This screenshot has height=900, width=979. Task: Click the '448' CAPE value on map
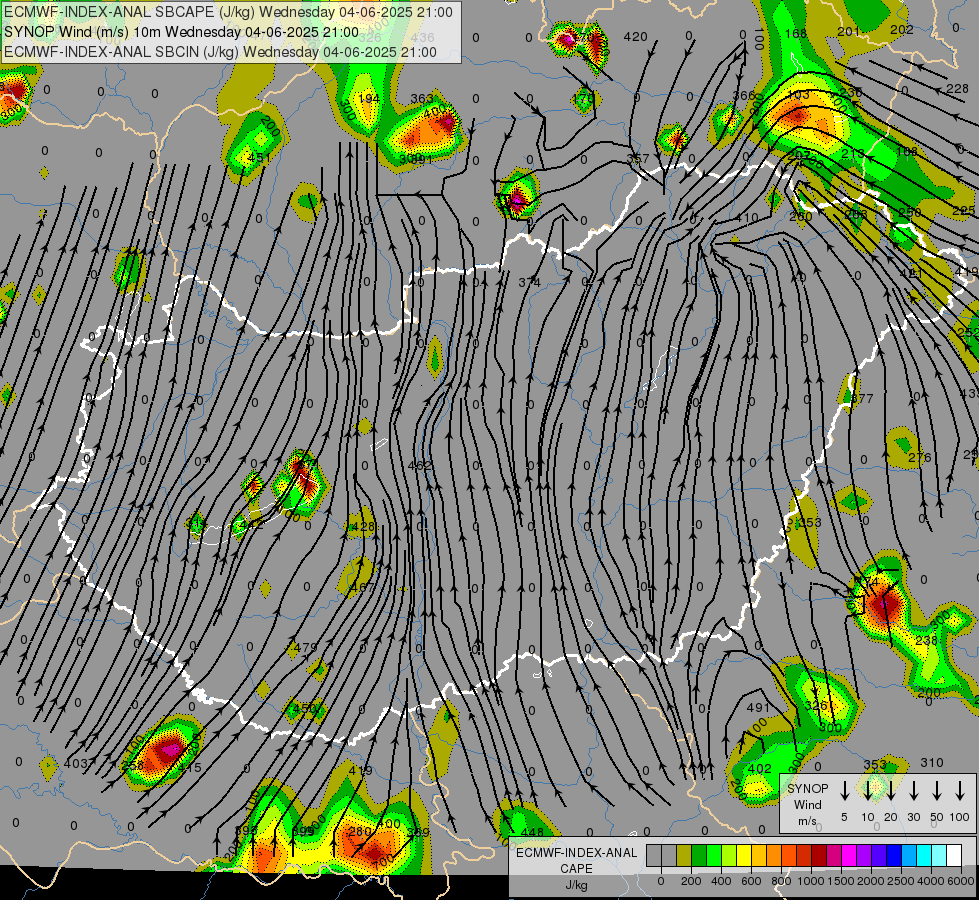click(x=532, y=832)
